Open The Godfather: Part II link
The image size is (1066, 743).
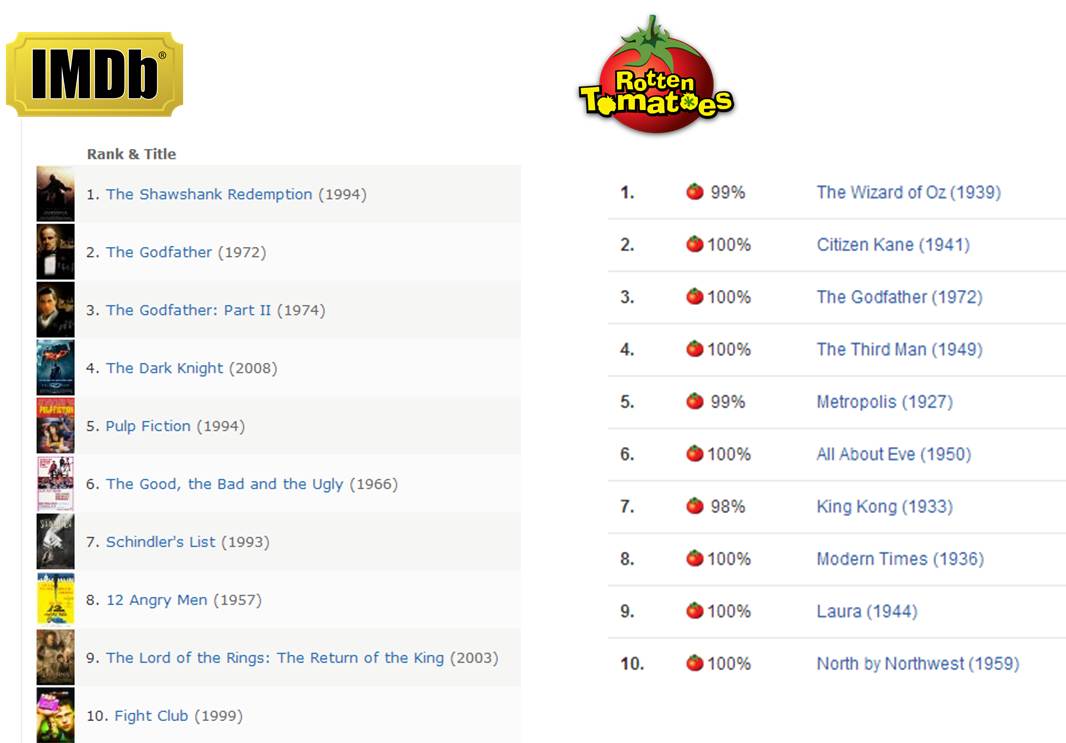point(188,310)
